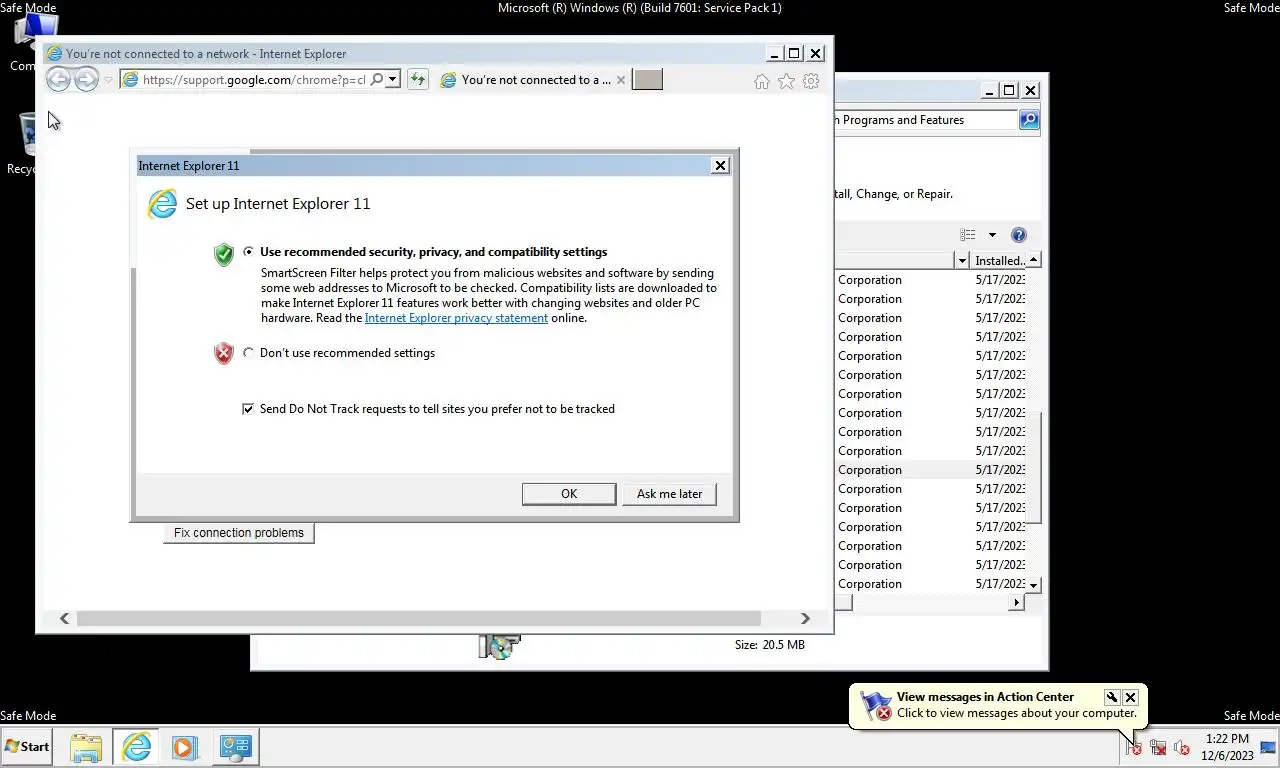Launch Windows Media Player from the taskbar
Viewport: 1280px width, 768px height.
pyautogui.click(x=184, y=747)
